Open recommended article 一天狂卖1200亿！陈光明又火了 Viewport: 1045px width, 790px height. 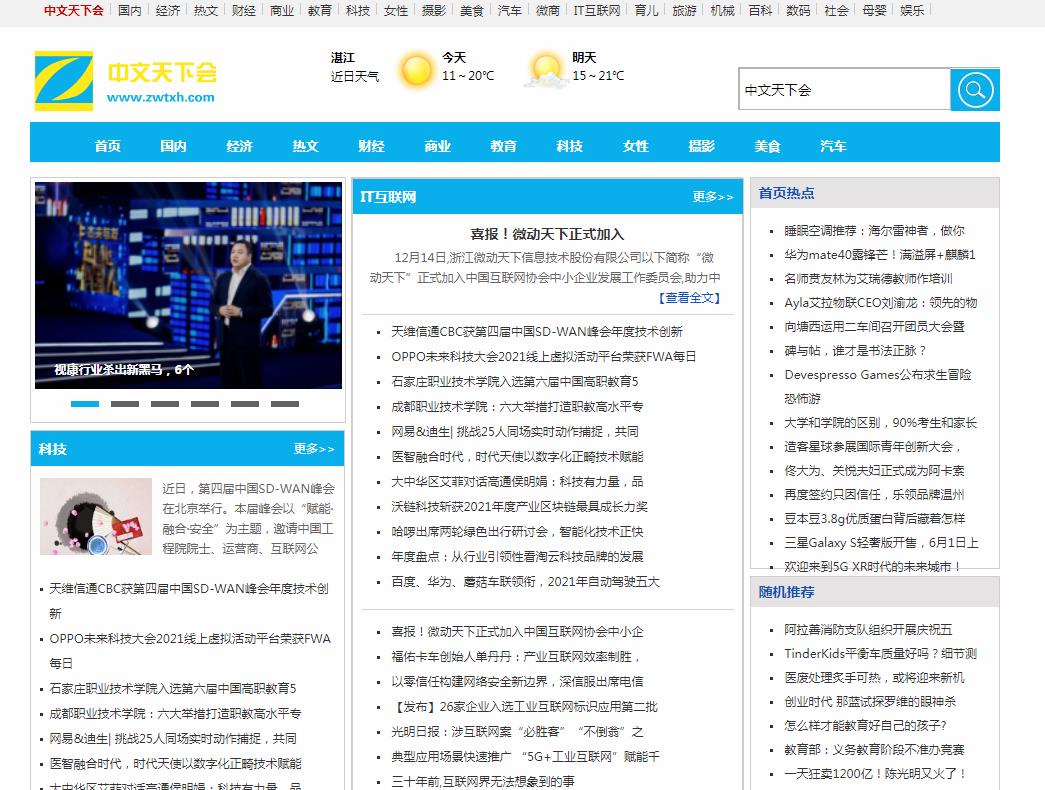pos(875,773)
